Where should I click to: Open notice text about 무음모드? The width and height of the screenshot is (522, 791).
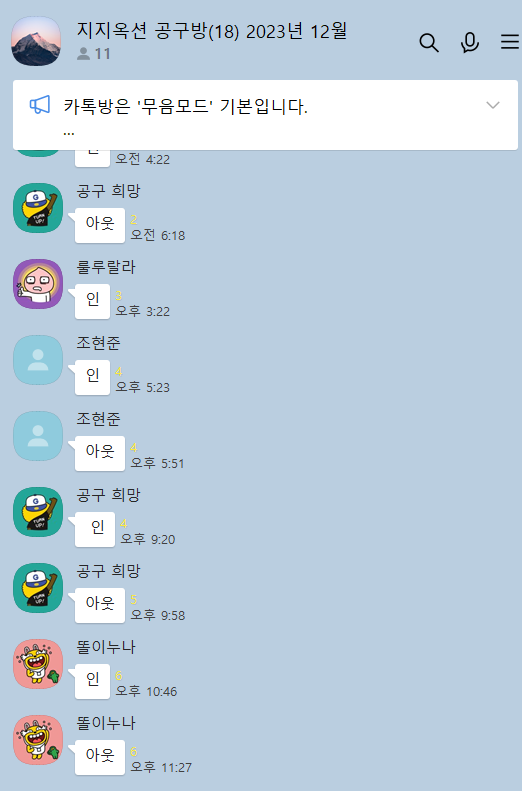(x=185, y=107)
